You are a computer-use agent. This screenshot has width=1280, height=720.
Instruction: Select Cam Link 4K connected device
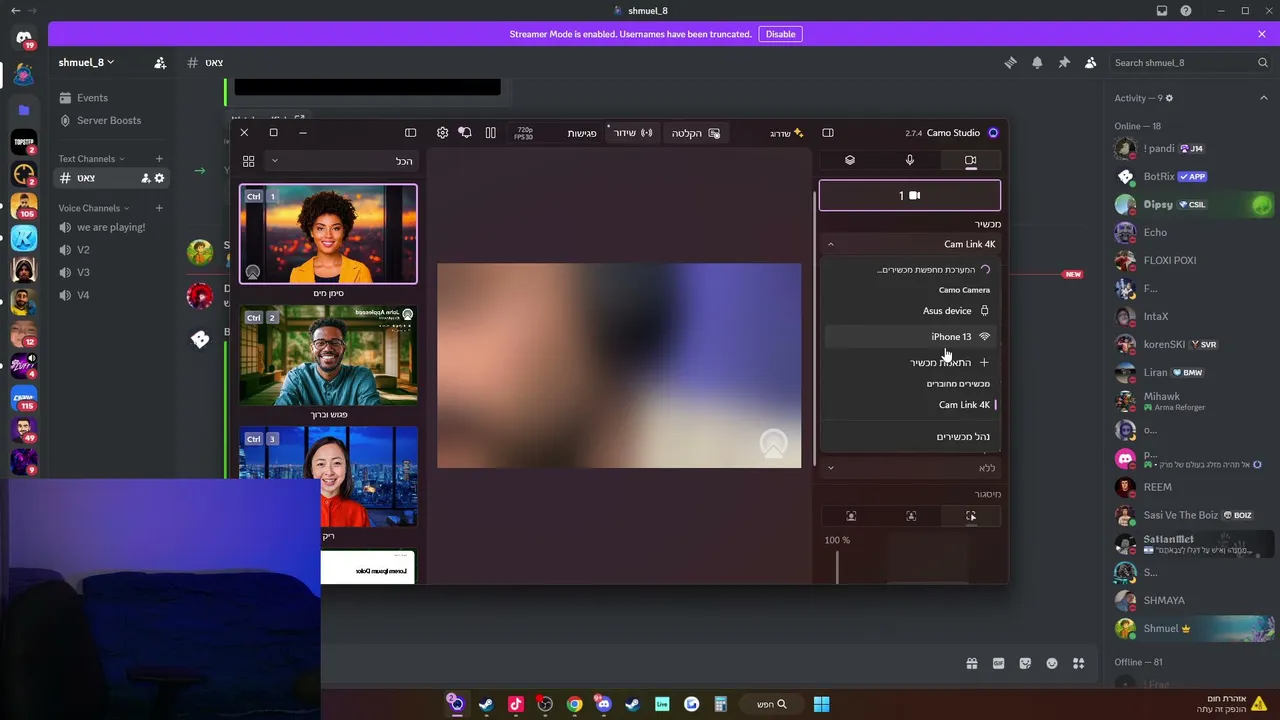(x=910, y=405)
